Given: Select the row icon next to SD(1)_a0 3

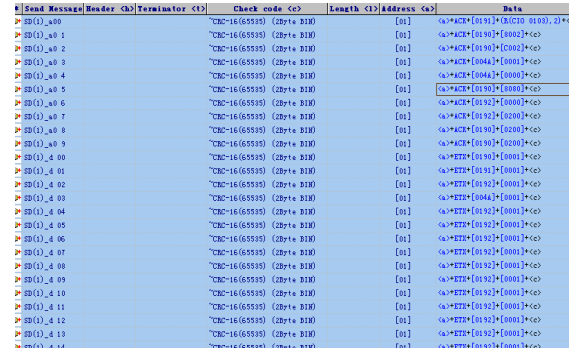Looking at the screenshot, I should (x=18, y=62).
